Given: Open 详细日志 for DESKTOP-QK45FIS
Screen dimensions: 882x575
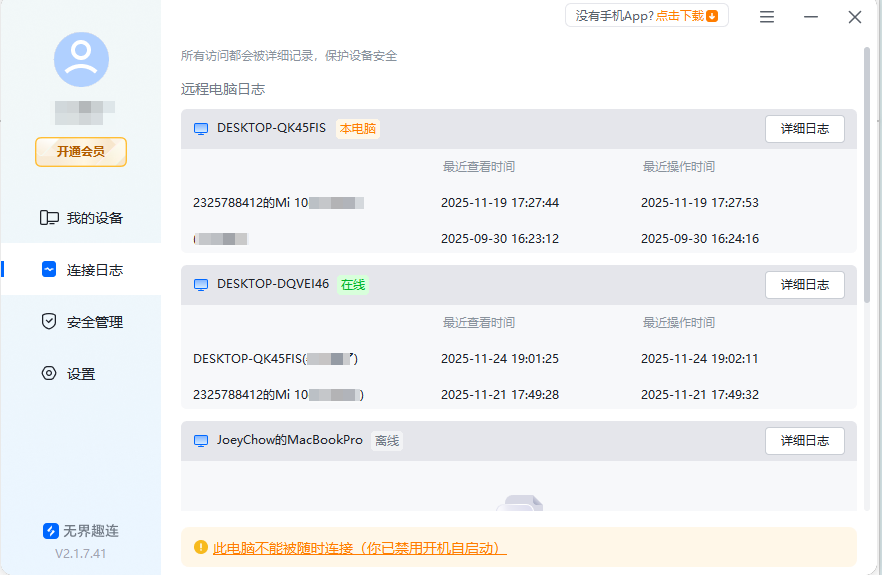Looking at the screenshot, I should pos(804,129).
